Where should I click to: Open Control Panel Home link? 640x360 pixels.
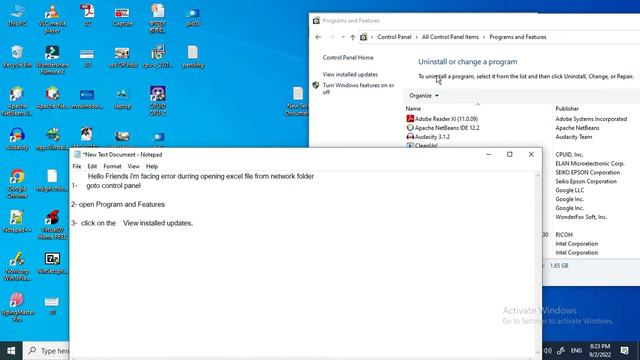pyautogui.click(x=348, y=58)
